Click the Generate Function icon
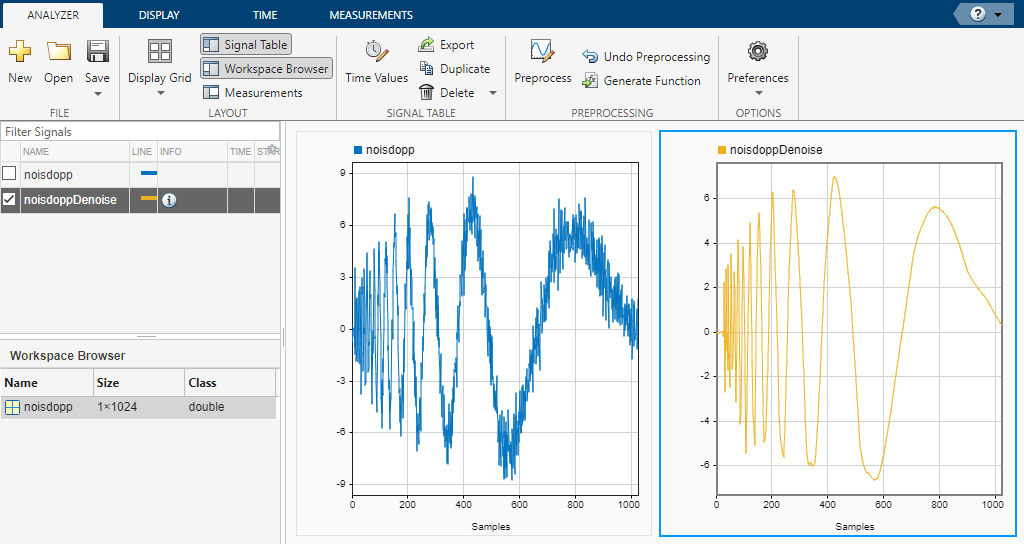The width and height of the screenshot is (1024, 544). coord(590,80)
